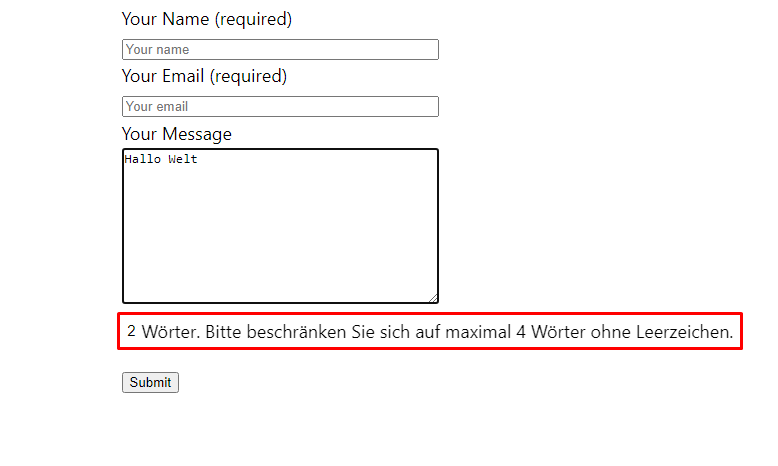The image size is (778, 466).
Task: Click the 'Your Message' label
Action: (177, 134)
